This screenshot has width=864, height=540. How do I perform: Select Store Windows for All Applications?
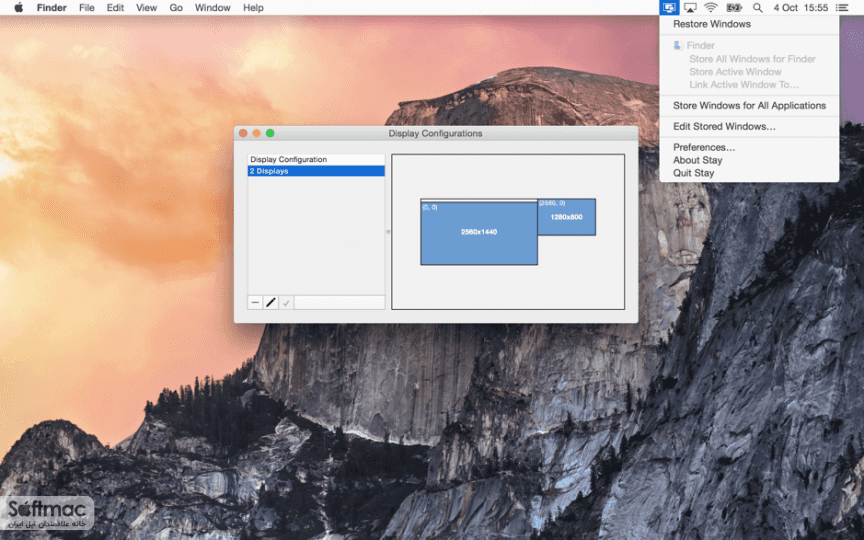point(749,106)
